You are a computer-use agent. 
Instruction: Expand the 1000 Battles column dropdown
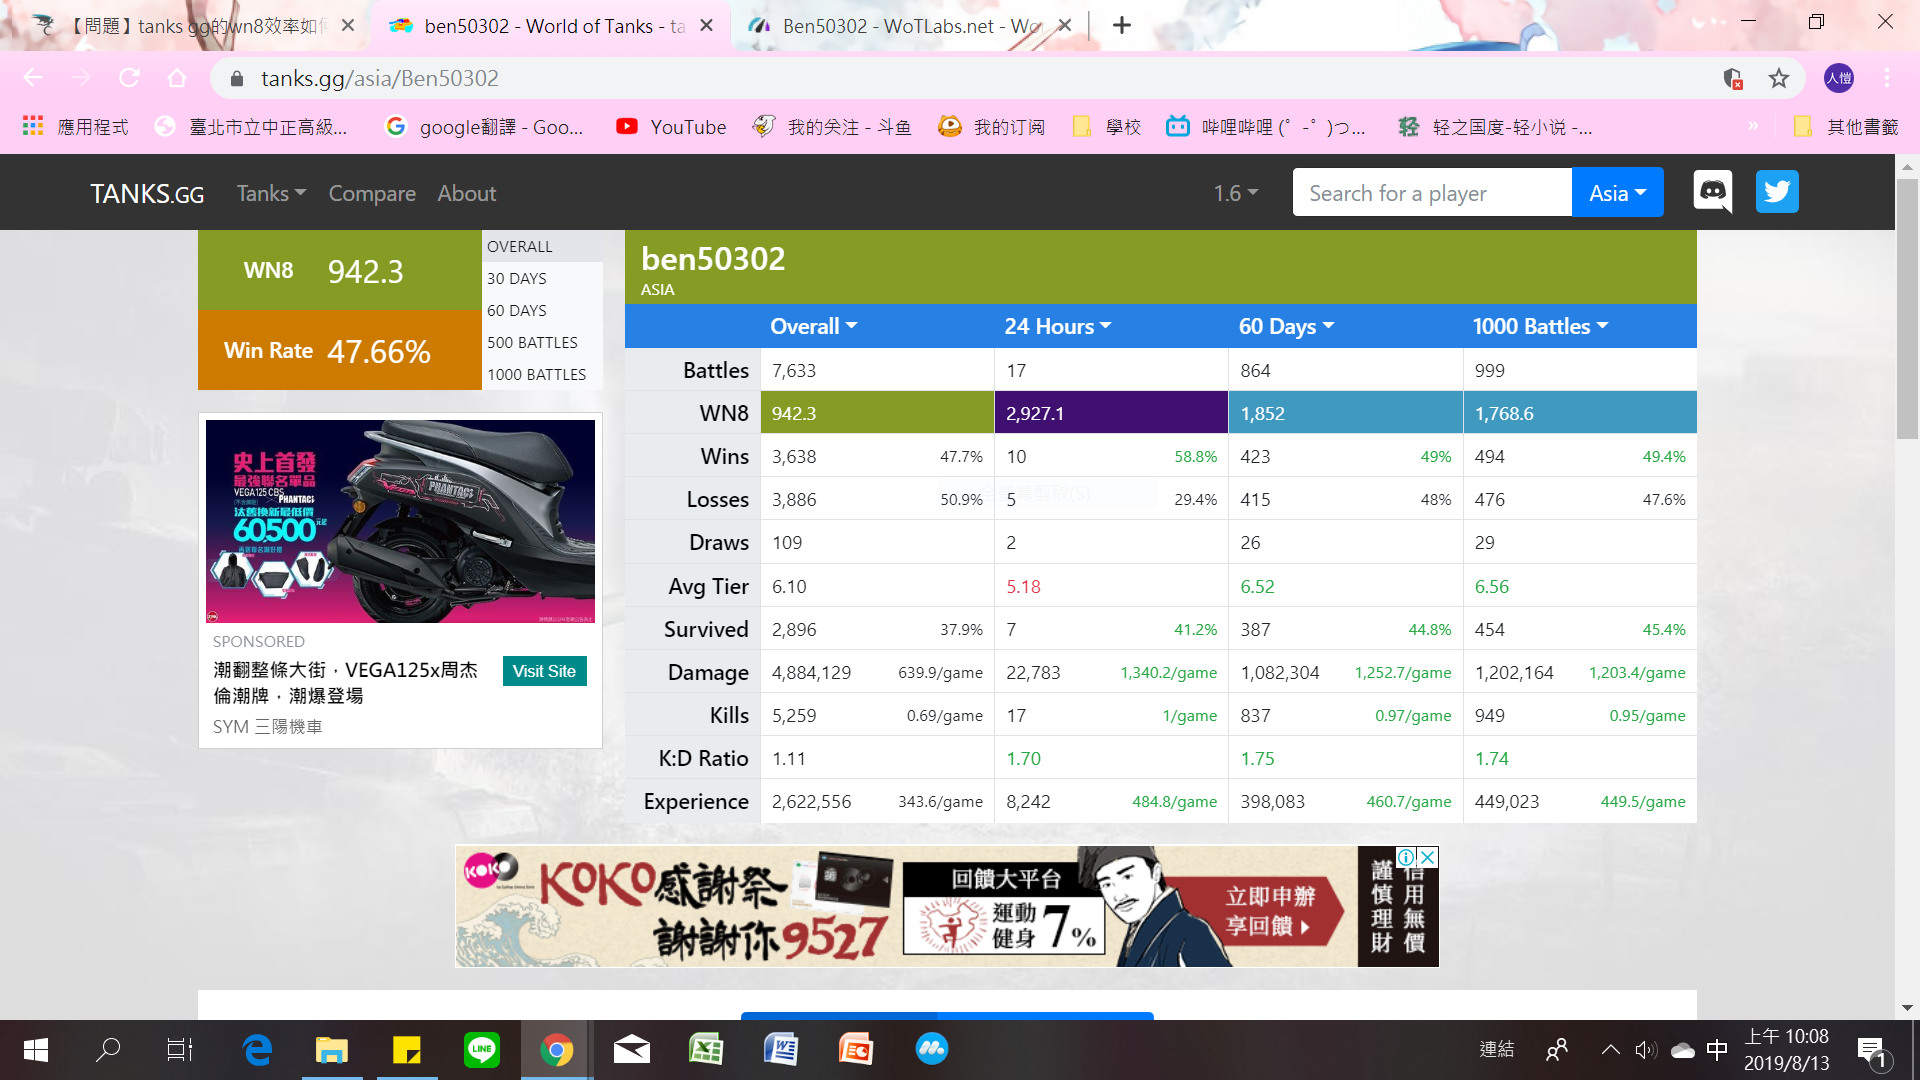(x=1540, y=326)
